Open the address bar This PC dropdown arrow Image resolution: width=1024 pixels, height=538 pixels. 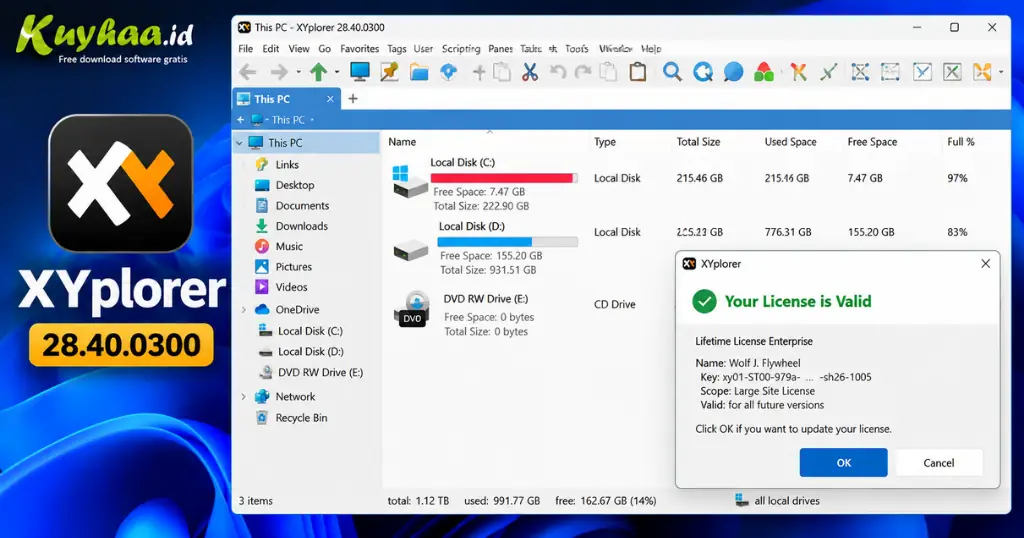(x=312, y=120)
